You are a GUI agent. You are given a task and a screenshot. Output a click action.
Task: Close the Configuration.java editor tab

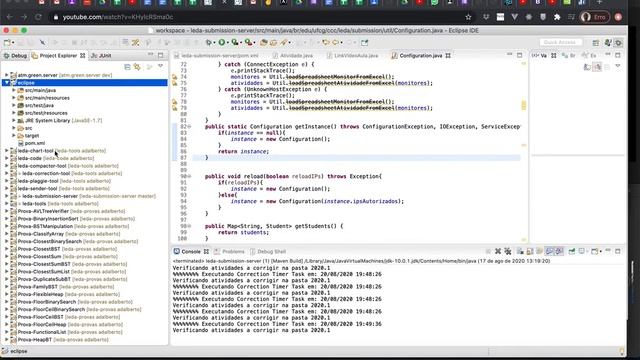[x=448, y=56]
